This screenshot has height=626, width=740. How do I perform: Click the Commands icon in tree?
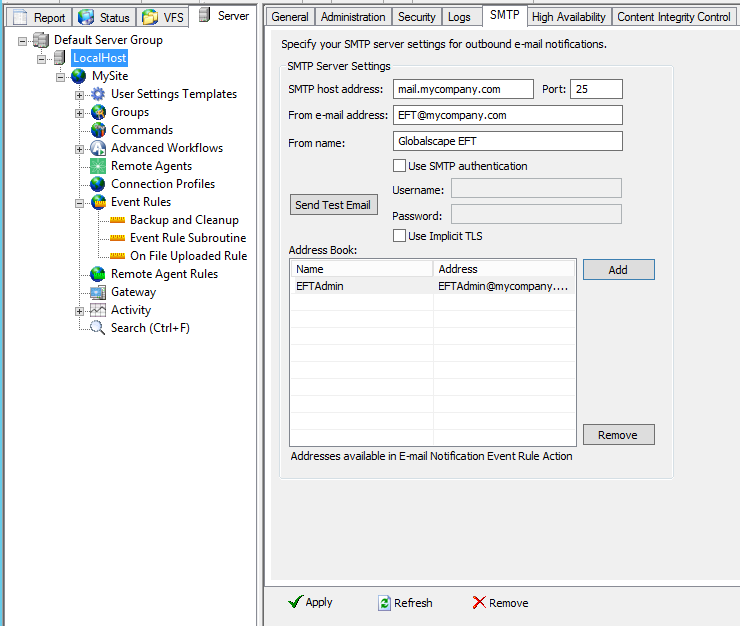(98, 130)
